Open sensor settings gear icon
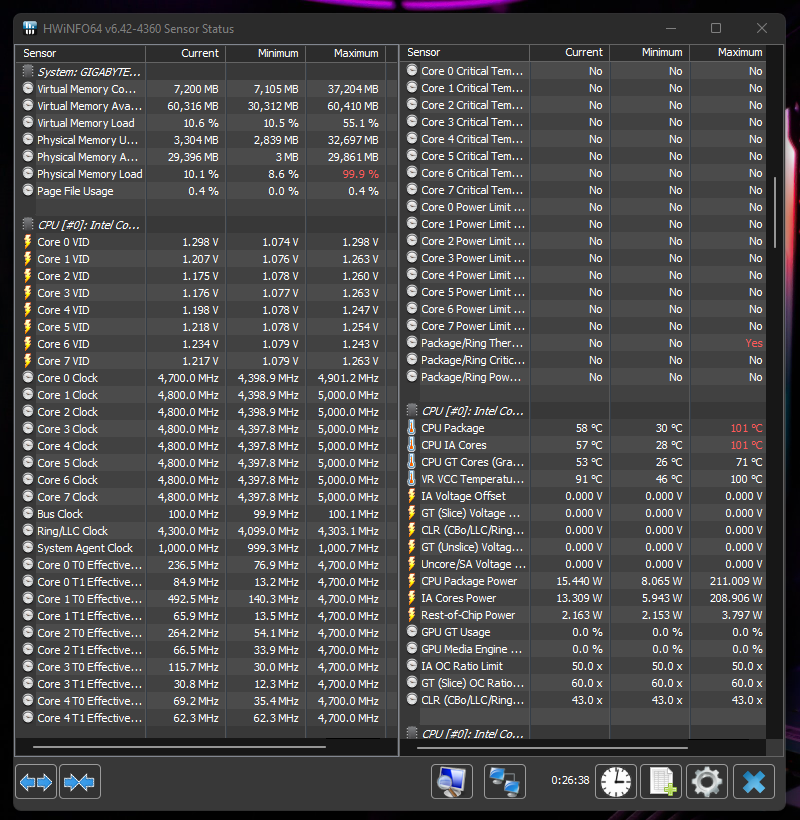Viewport: 800px width, 820px height. (x=707, y=781)
